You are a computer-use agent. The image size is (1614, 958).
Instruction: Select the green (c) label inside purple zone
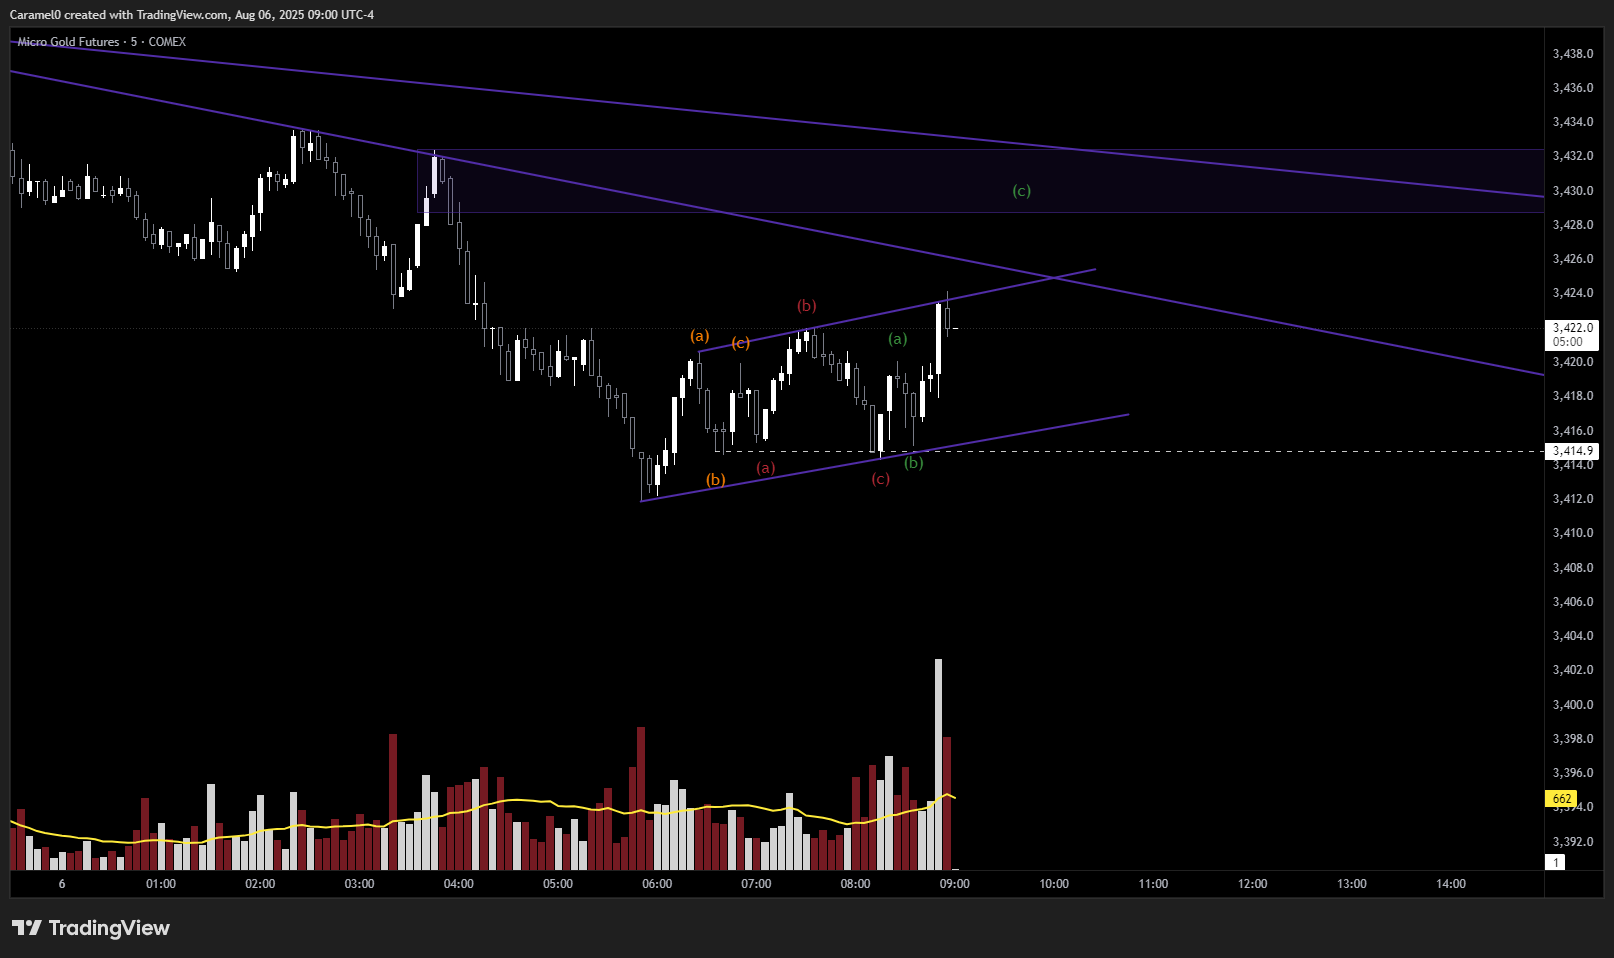coord(1021,191)
